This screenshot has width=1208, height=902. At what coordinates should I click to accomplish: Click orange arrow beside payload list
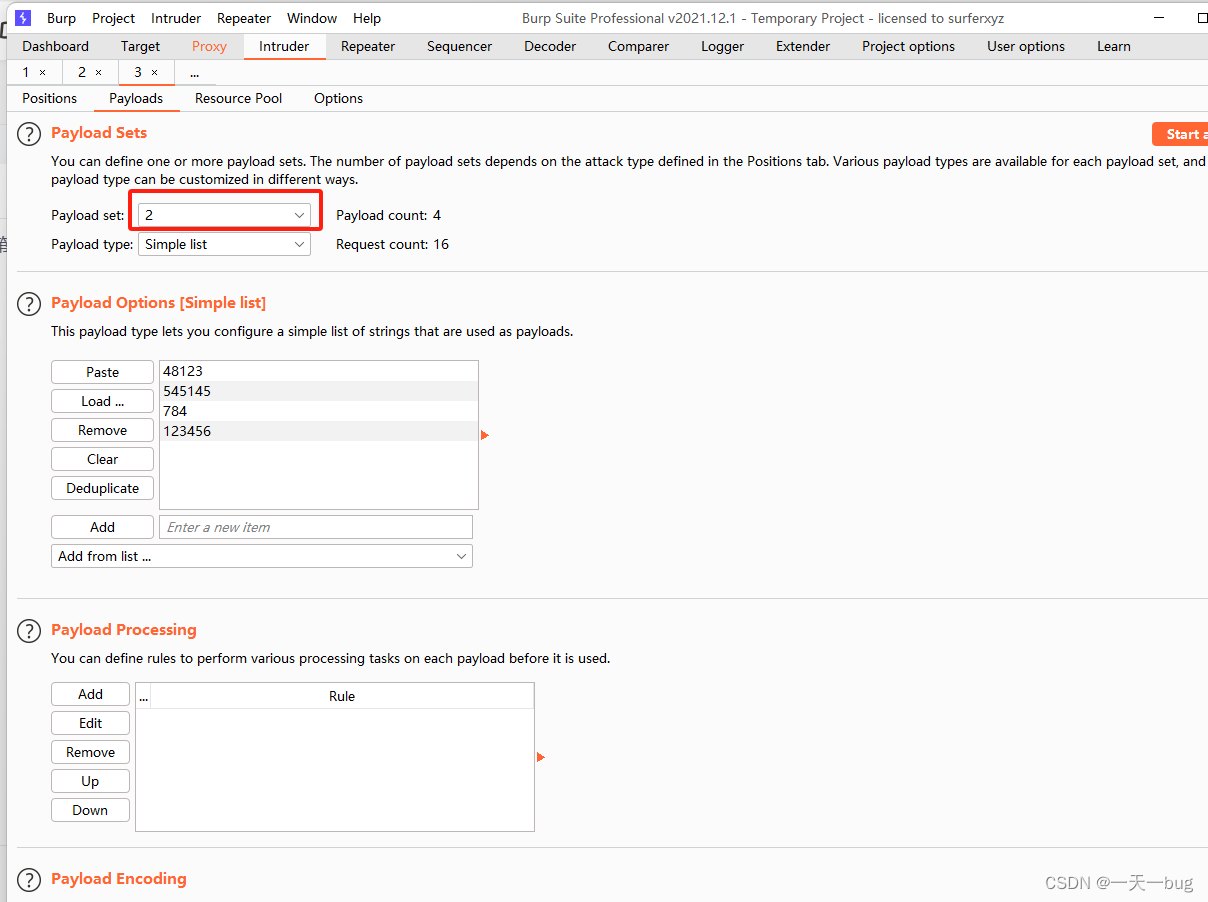(x=485, y=435)
